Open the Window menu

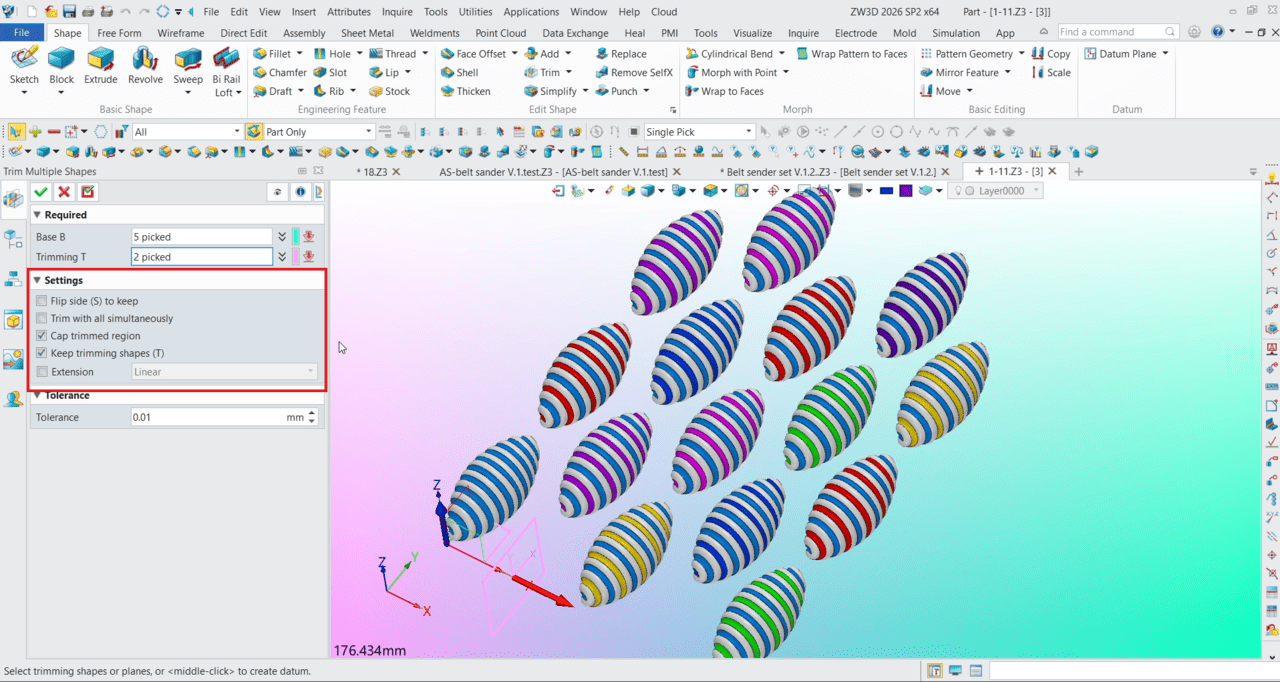point(588,11)
